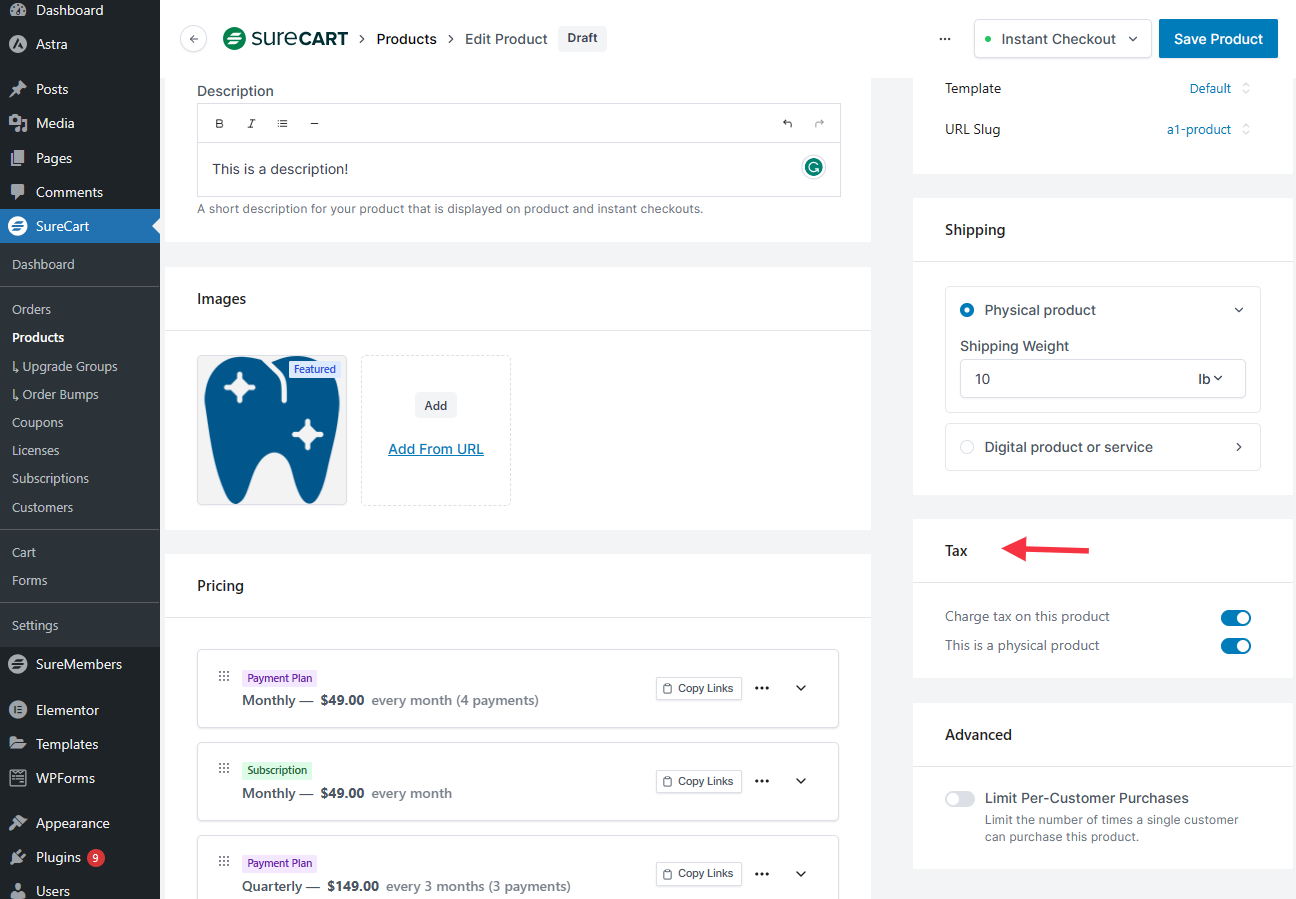Screen dimensions: 1296x899
Task: Open shipping weight unit lb dropdown
Action: [x=1211, y=379]
